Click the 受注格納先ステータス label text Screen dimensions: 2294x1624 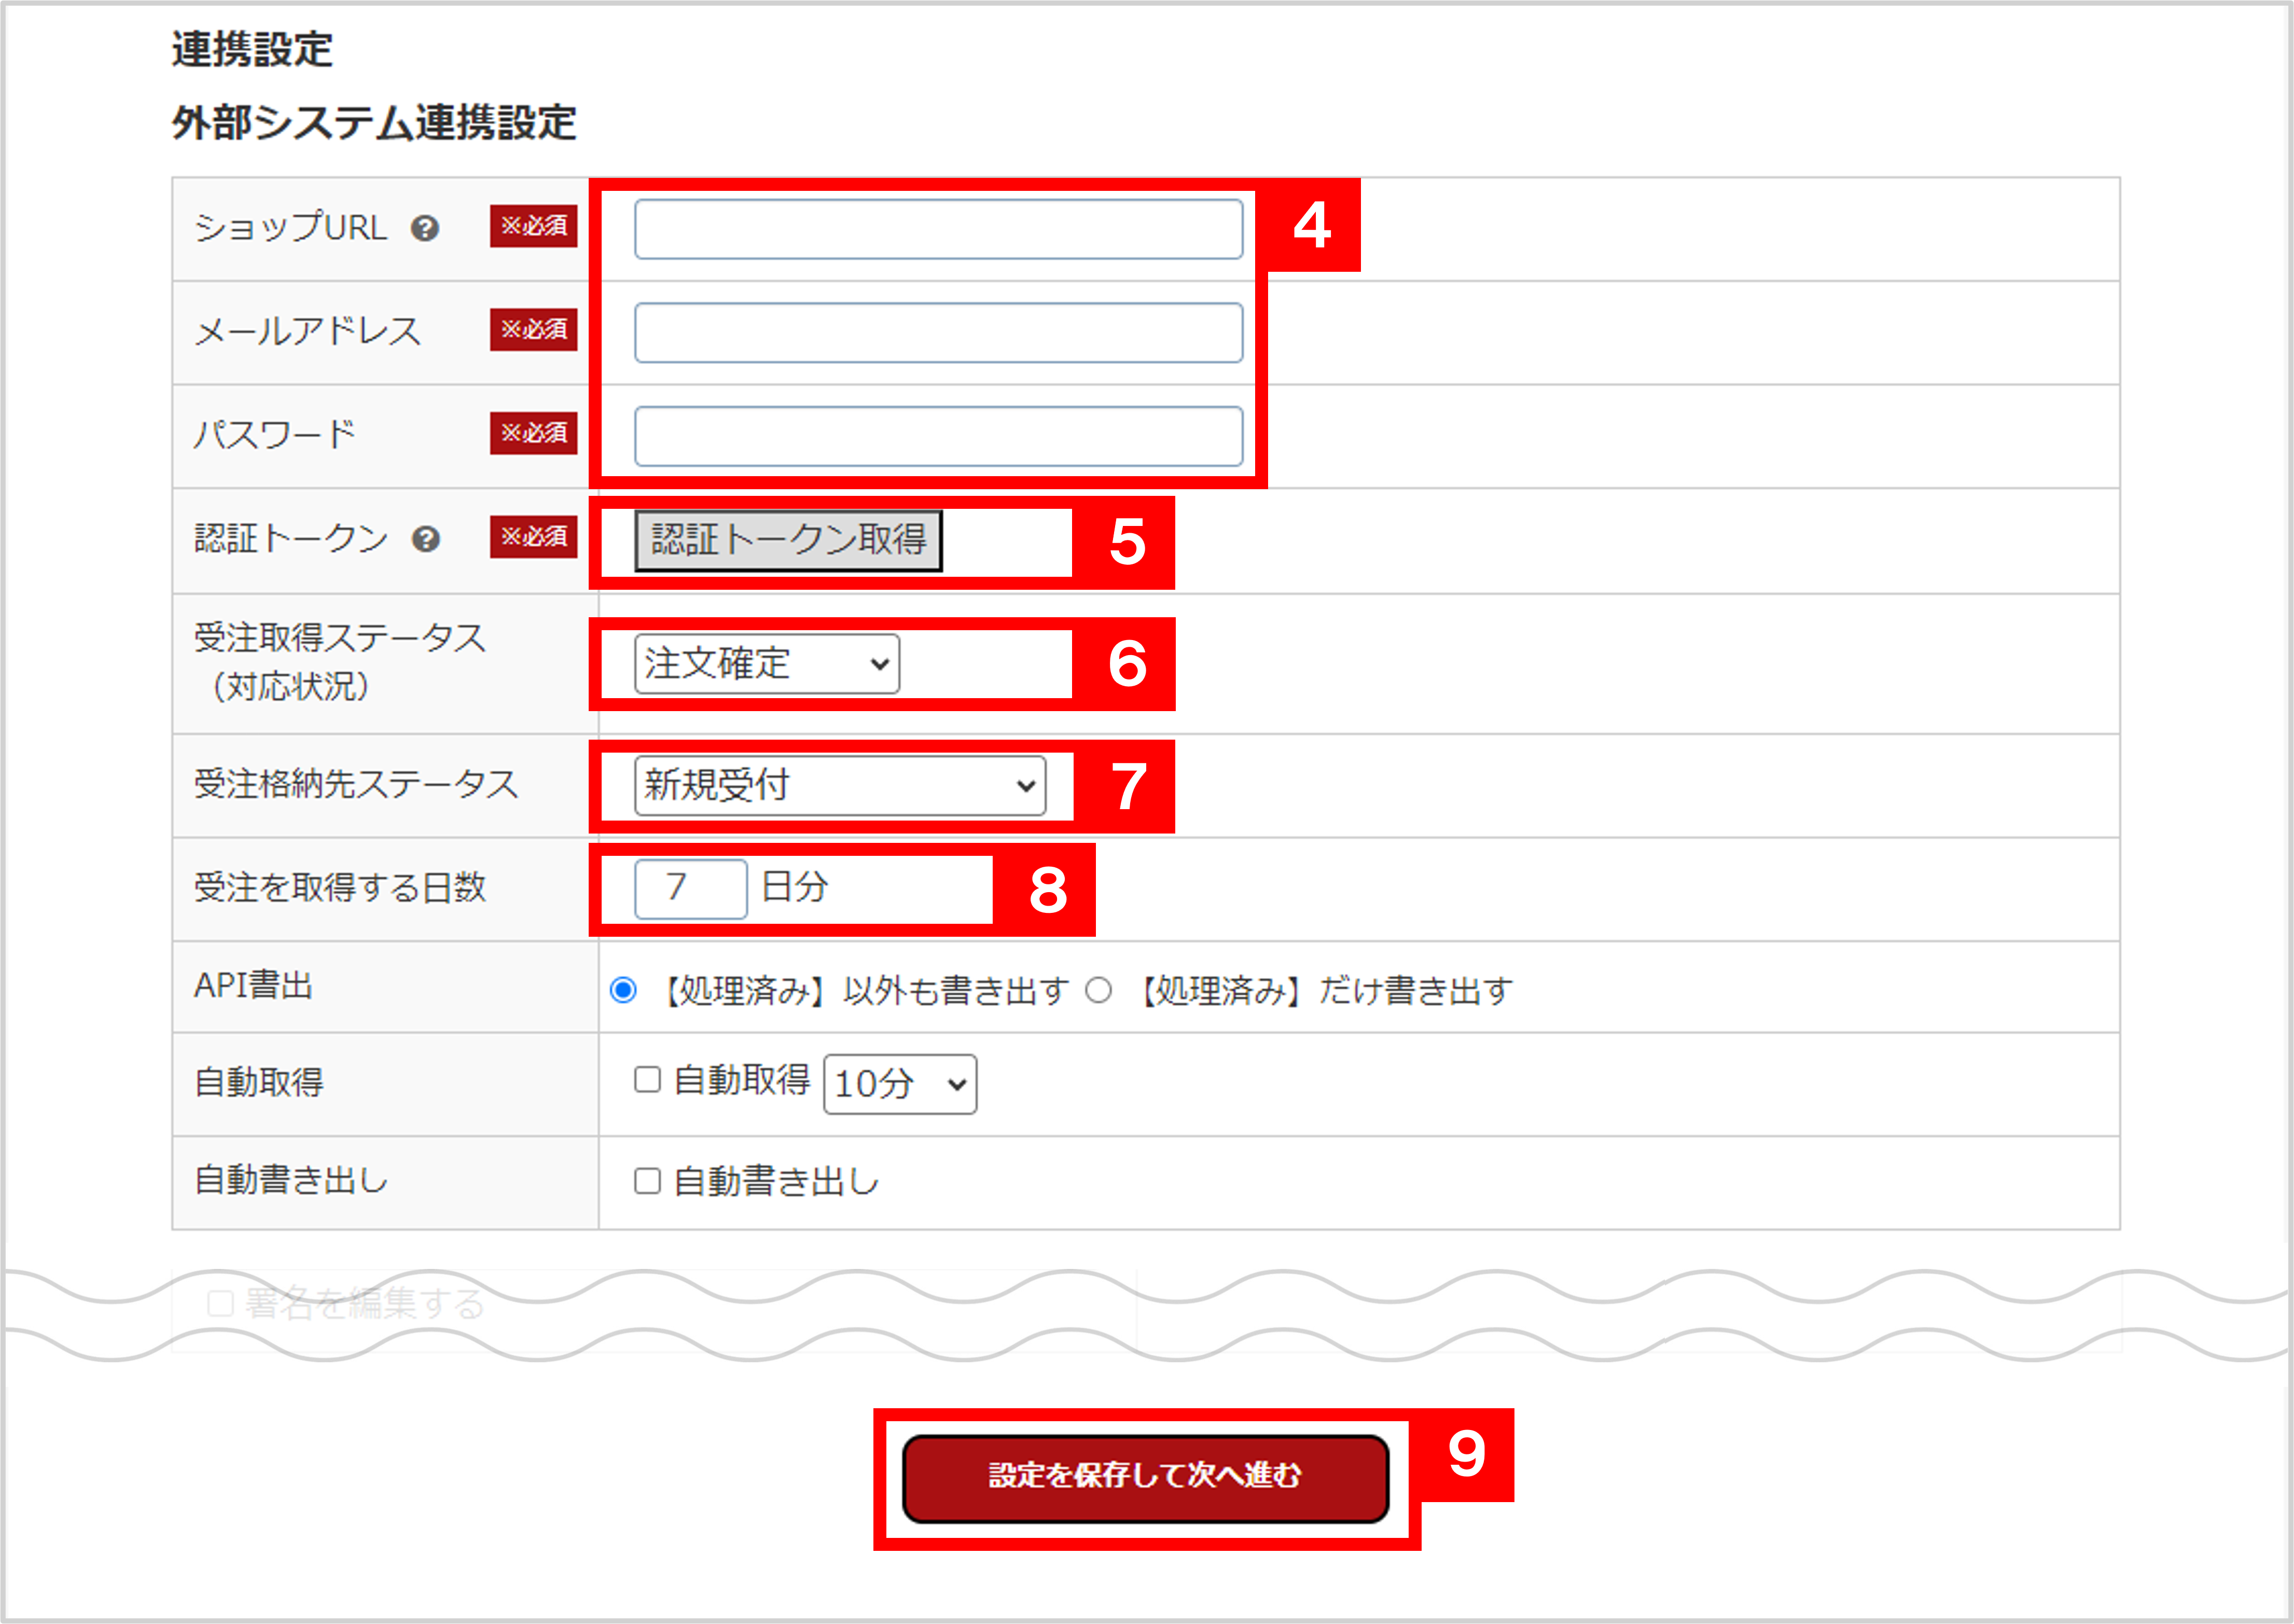coord(357,785)
